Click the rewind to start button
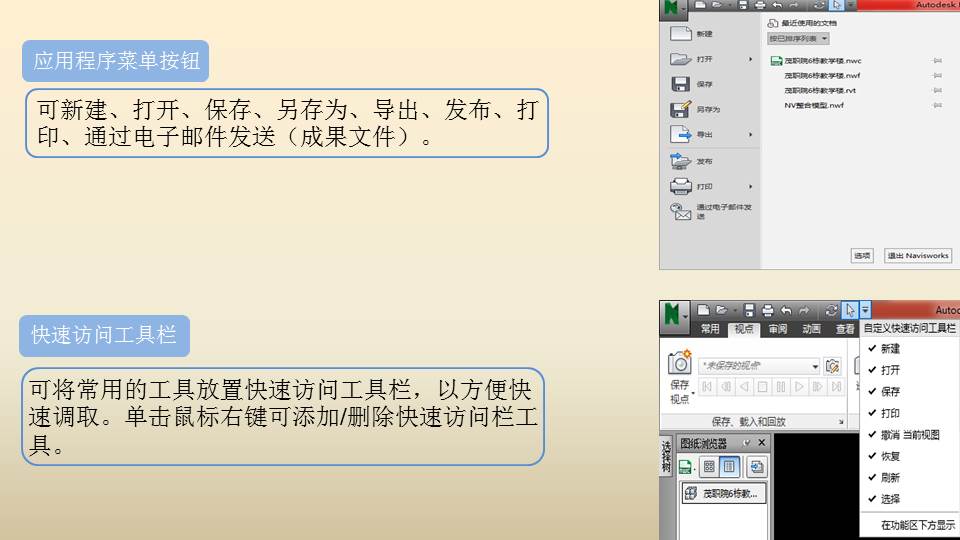960x540 pixels. click(x=707, y=386)
